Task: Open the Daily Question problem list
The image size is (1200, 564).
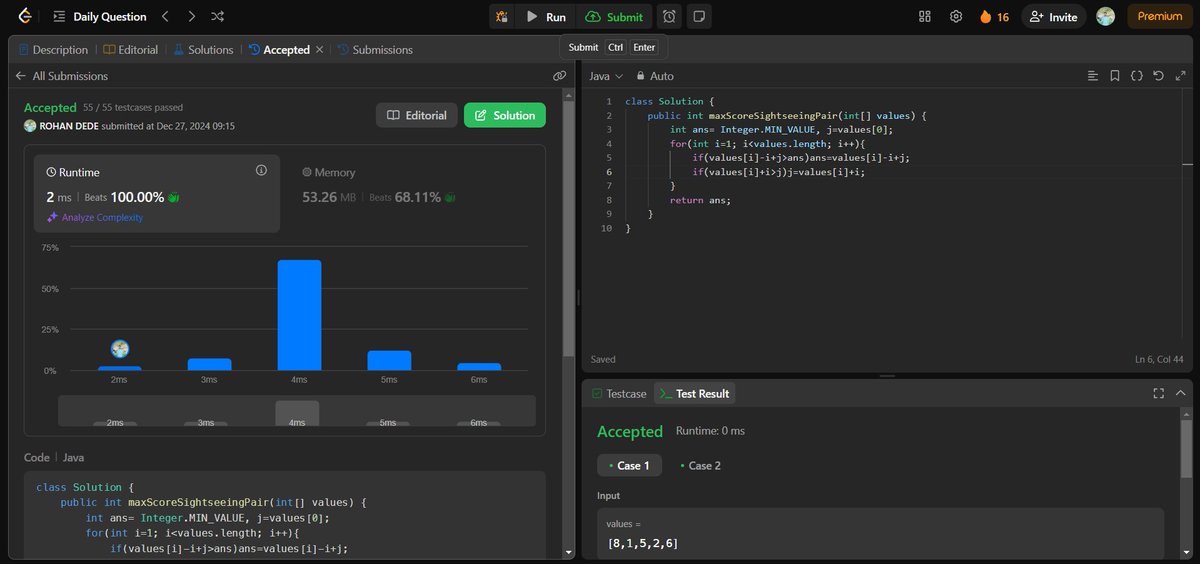Action: point(100,17)
